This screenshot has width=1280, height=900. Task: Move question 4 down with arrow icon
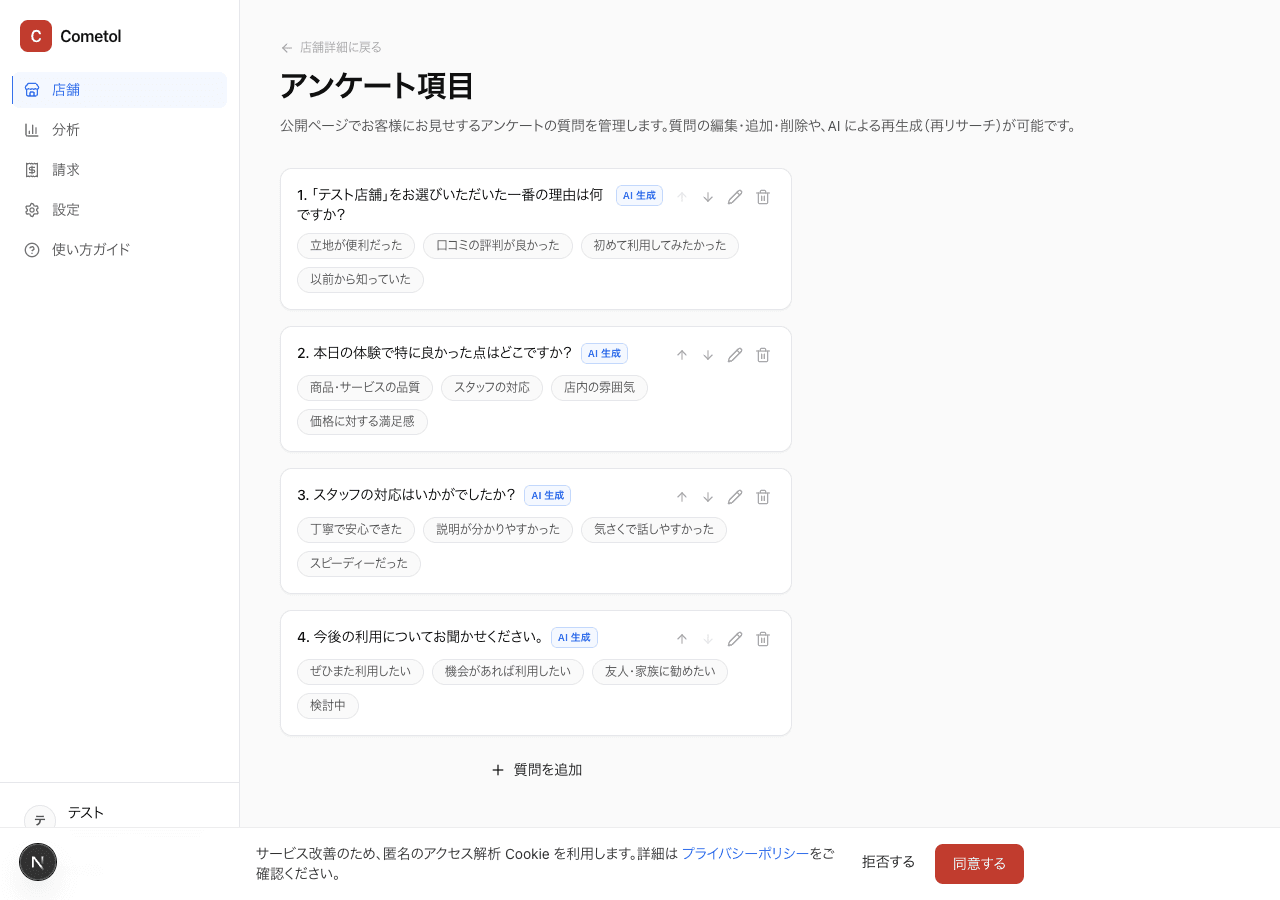click(x=708, y=639)
